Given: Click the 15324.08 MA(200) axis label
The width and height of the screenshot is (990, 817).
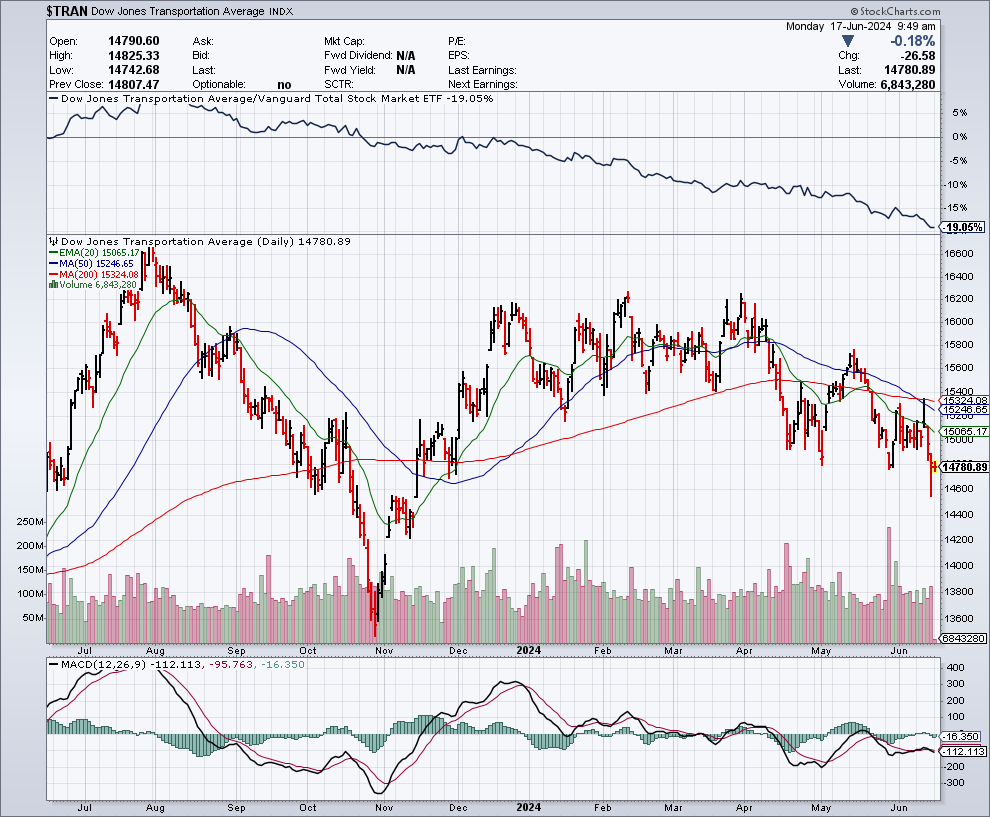Looking at the screenshot, I should [x=961, y=400].
